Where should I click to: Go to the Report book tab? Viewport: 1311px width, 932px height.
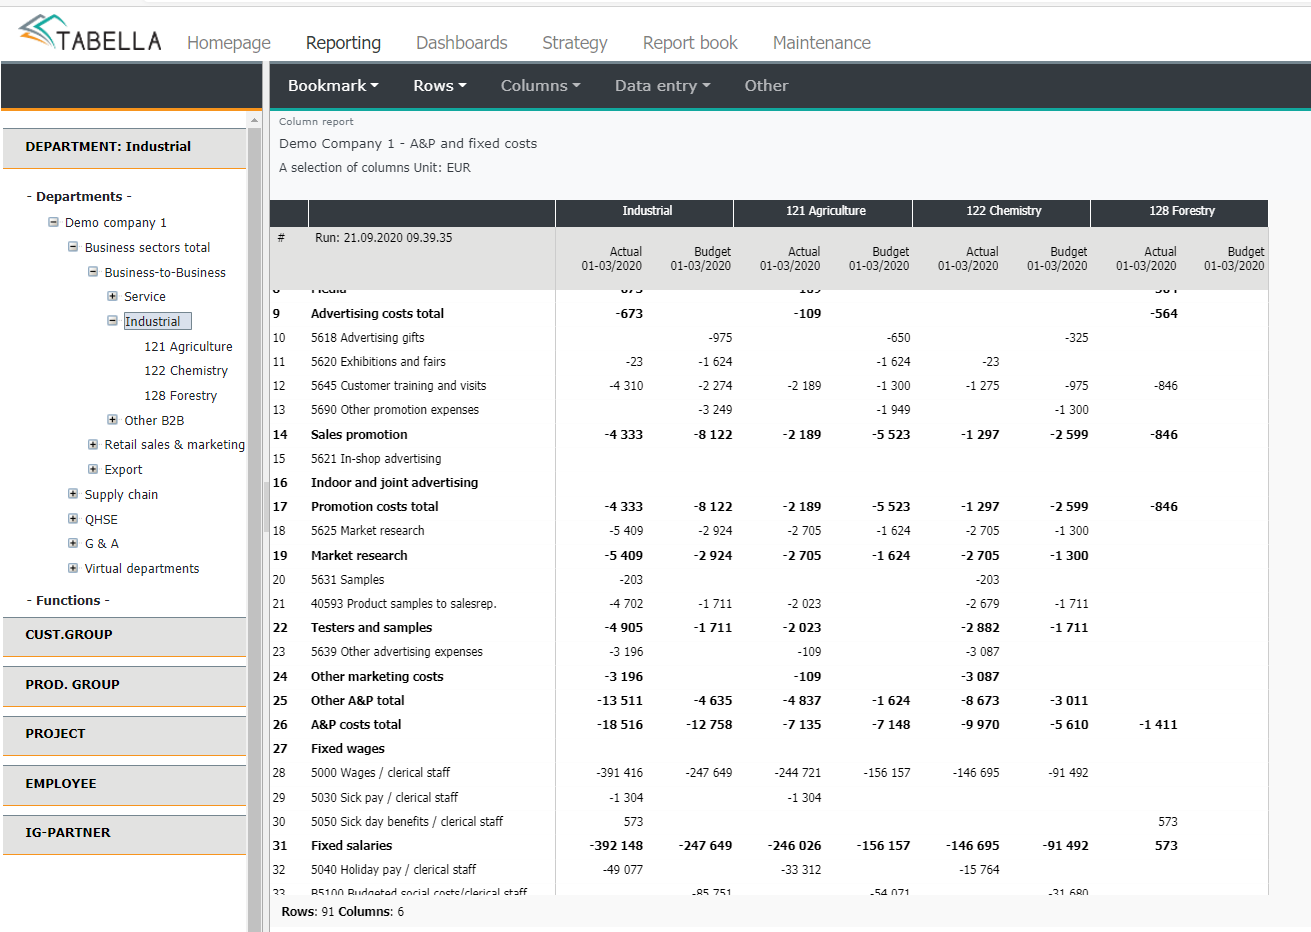[690, 43]
